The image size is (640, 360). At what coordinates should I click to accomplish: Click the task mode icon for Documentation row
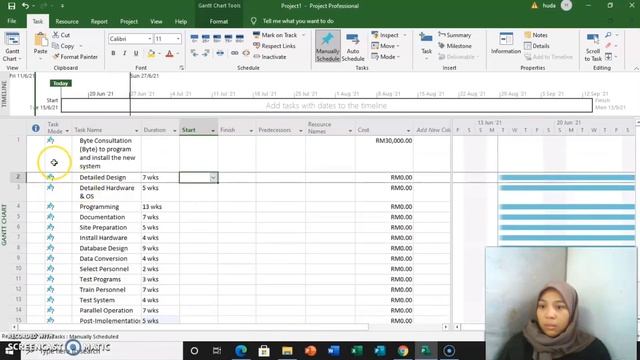tap(51, 217)
